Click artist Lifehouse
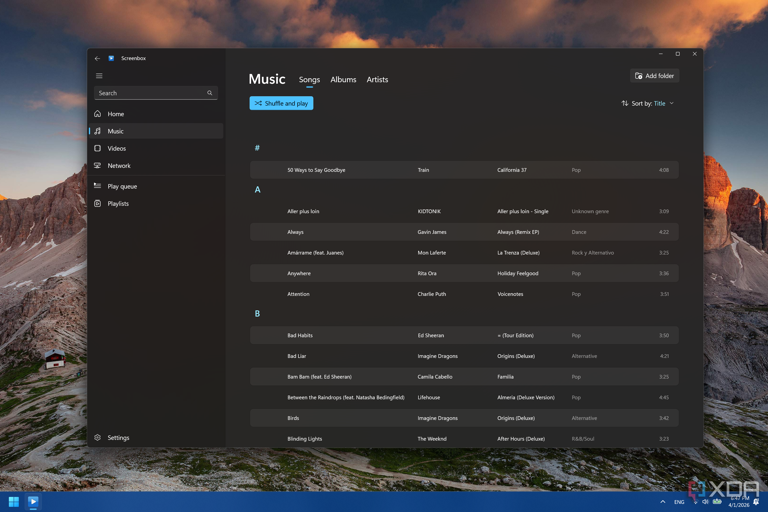The height and width of the screenshot is (512, 768). pyautogui.click(x=429, y=397)
